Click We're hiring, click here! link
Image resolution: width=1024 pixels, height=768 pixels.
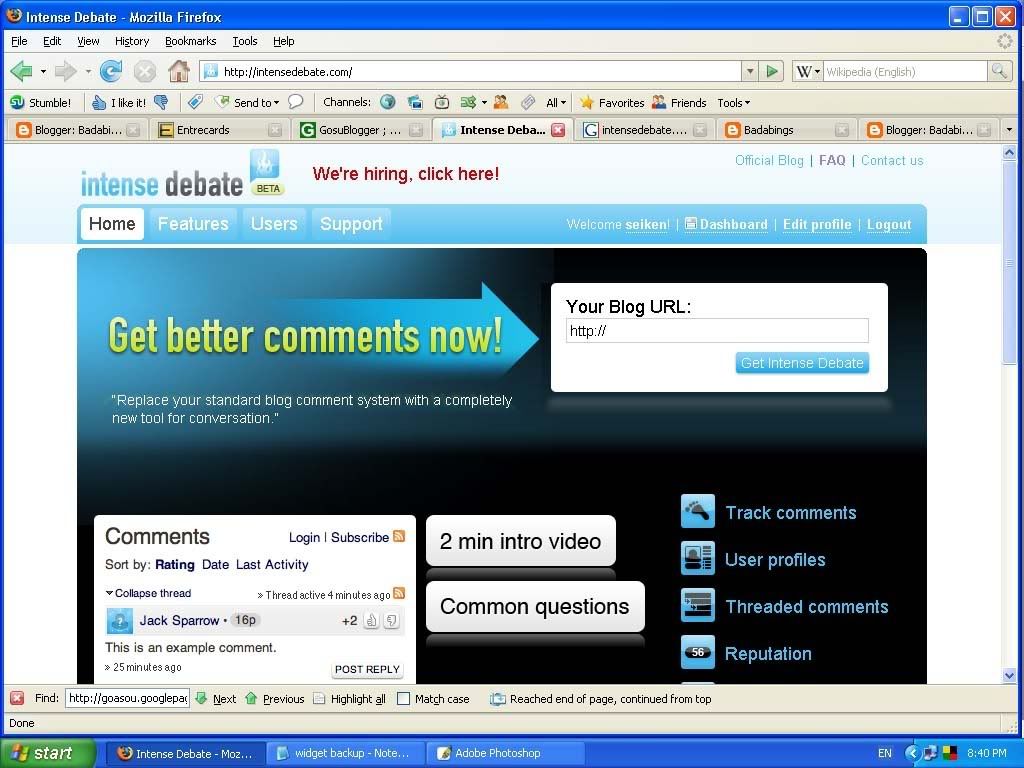point(406,174)
